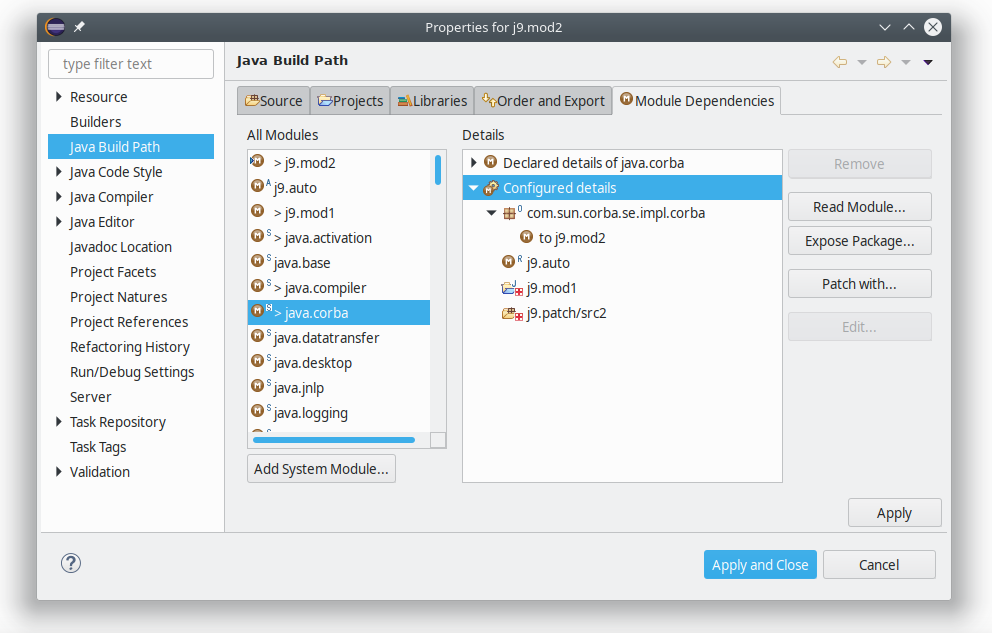Click the read-module icon for j9.auto in Details
The height and width of the screenshot is (633, 992).
click(x=509, y=261)
